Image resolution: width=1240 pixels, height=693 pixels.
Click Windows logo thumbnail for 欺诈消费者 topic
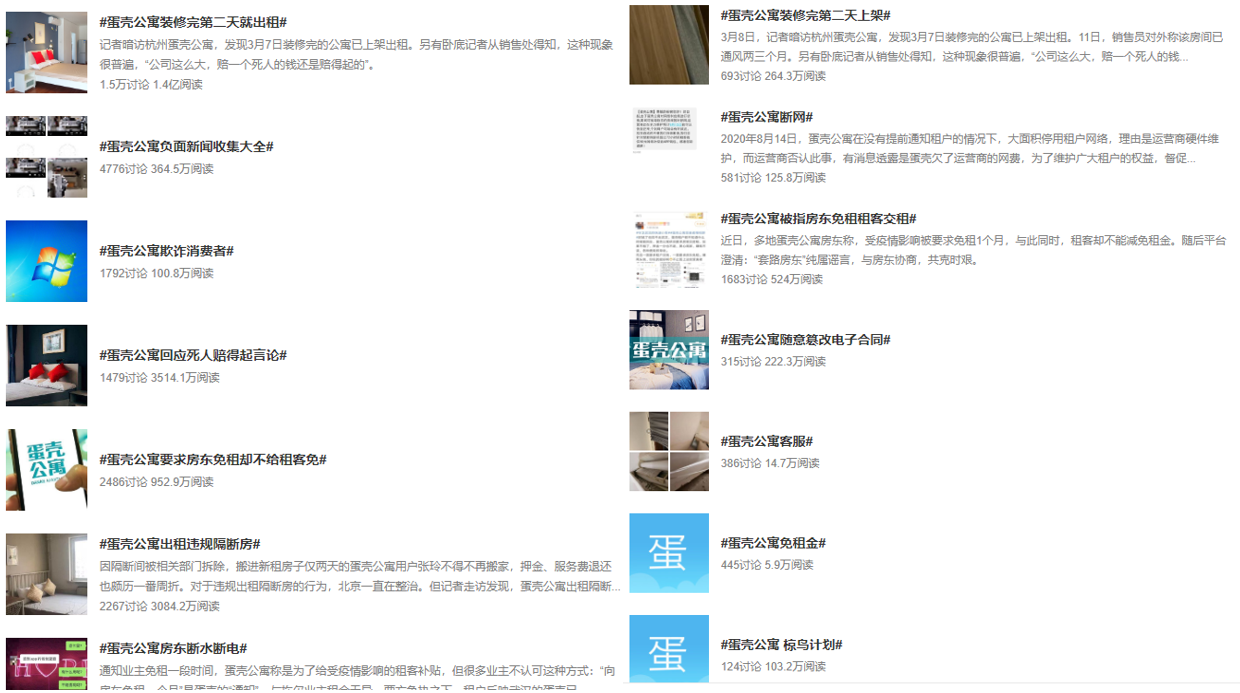tap(46, 261)
